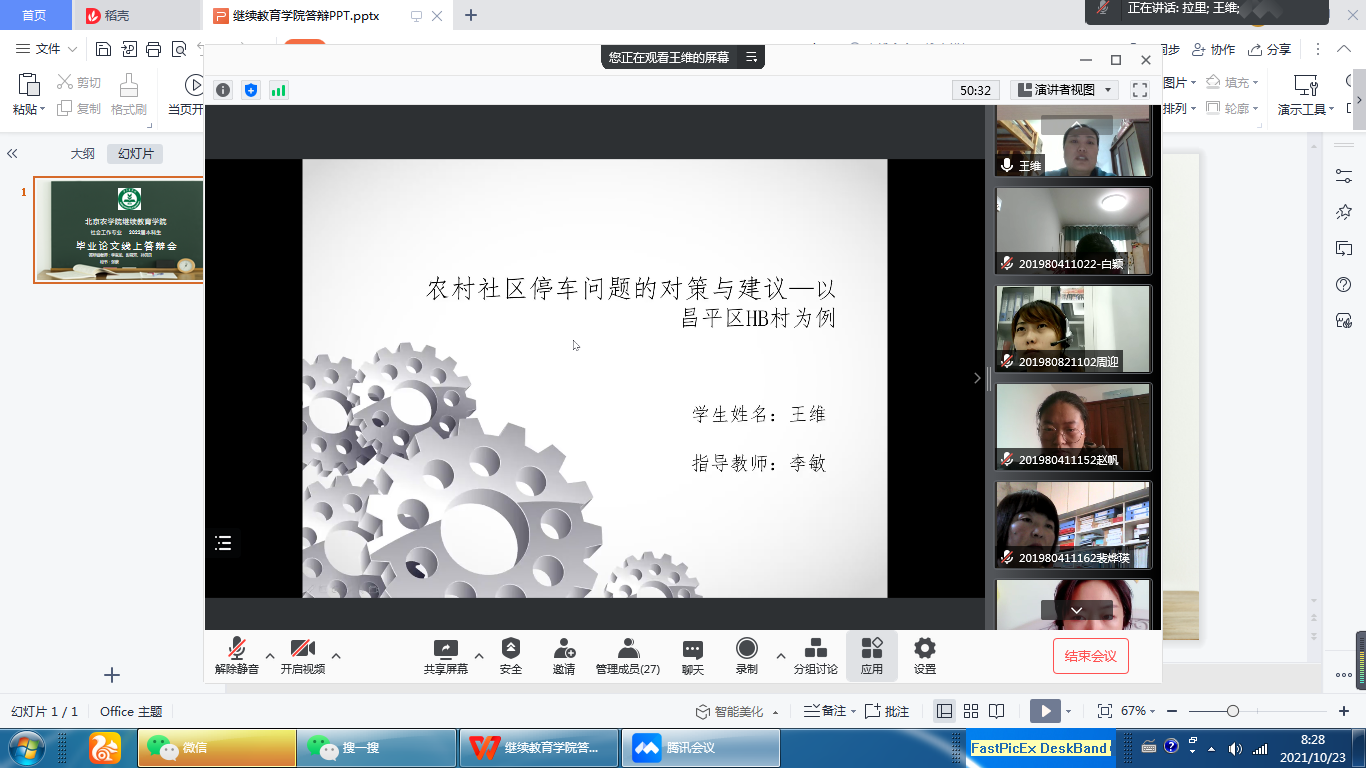This screenshot has height=768, width=1366.
Task: Open the 文件 menu in WPS
Action: click(47, 49)
